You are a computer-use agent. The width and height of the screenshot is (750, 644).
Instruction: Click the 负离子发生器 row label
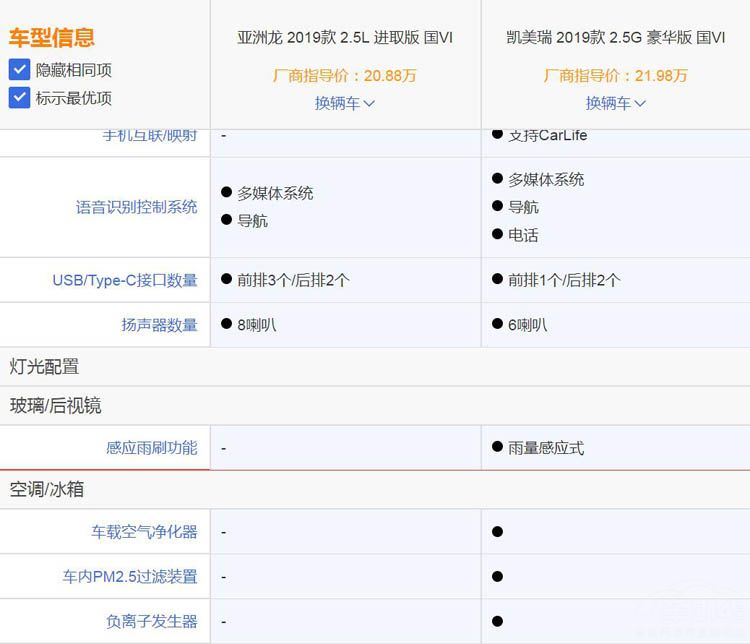(151, 621)
